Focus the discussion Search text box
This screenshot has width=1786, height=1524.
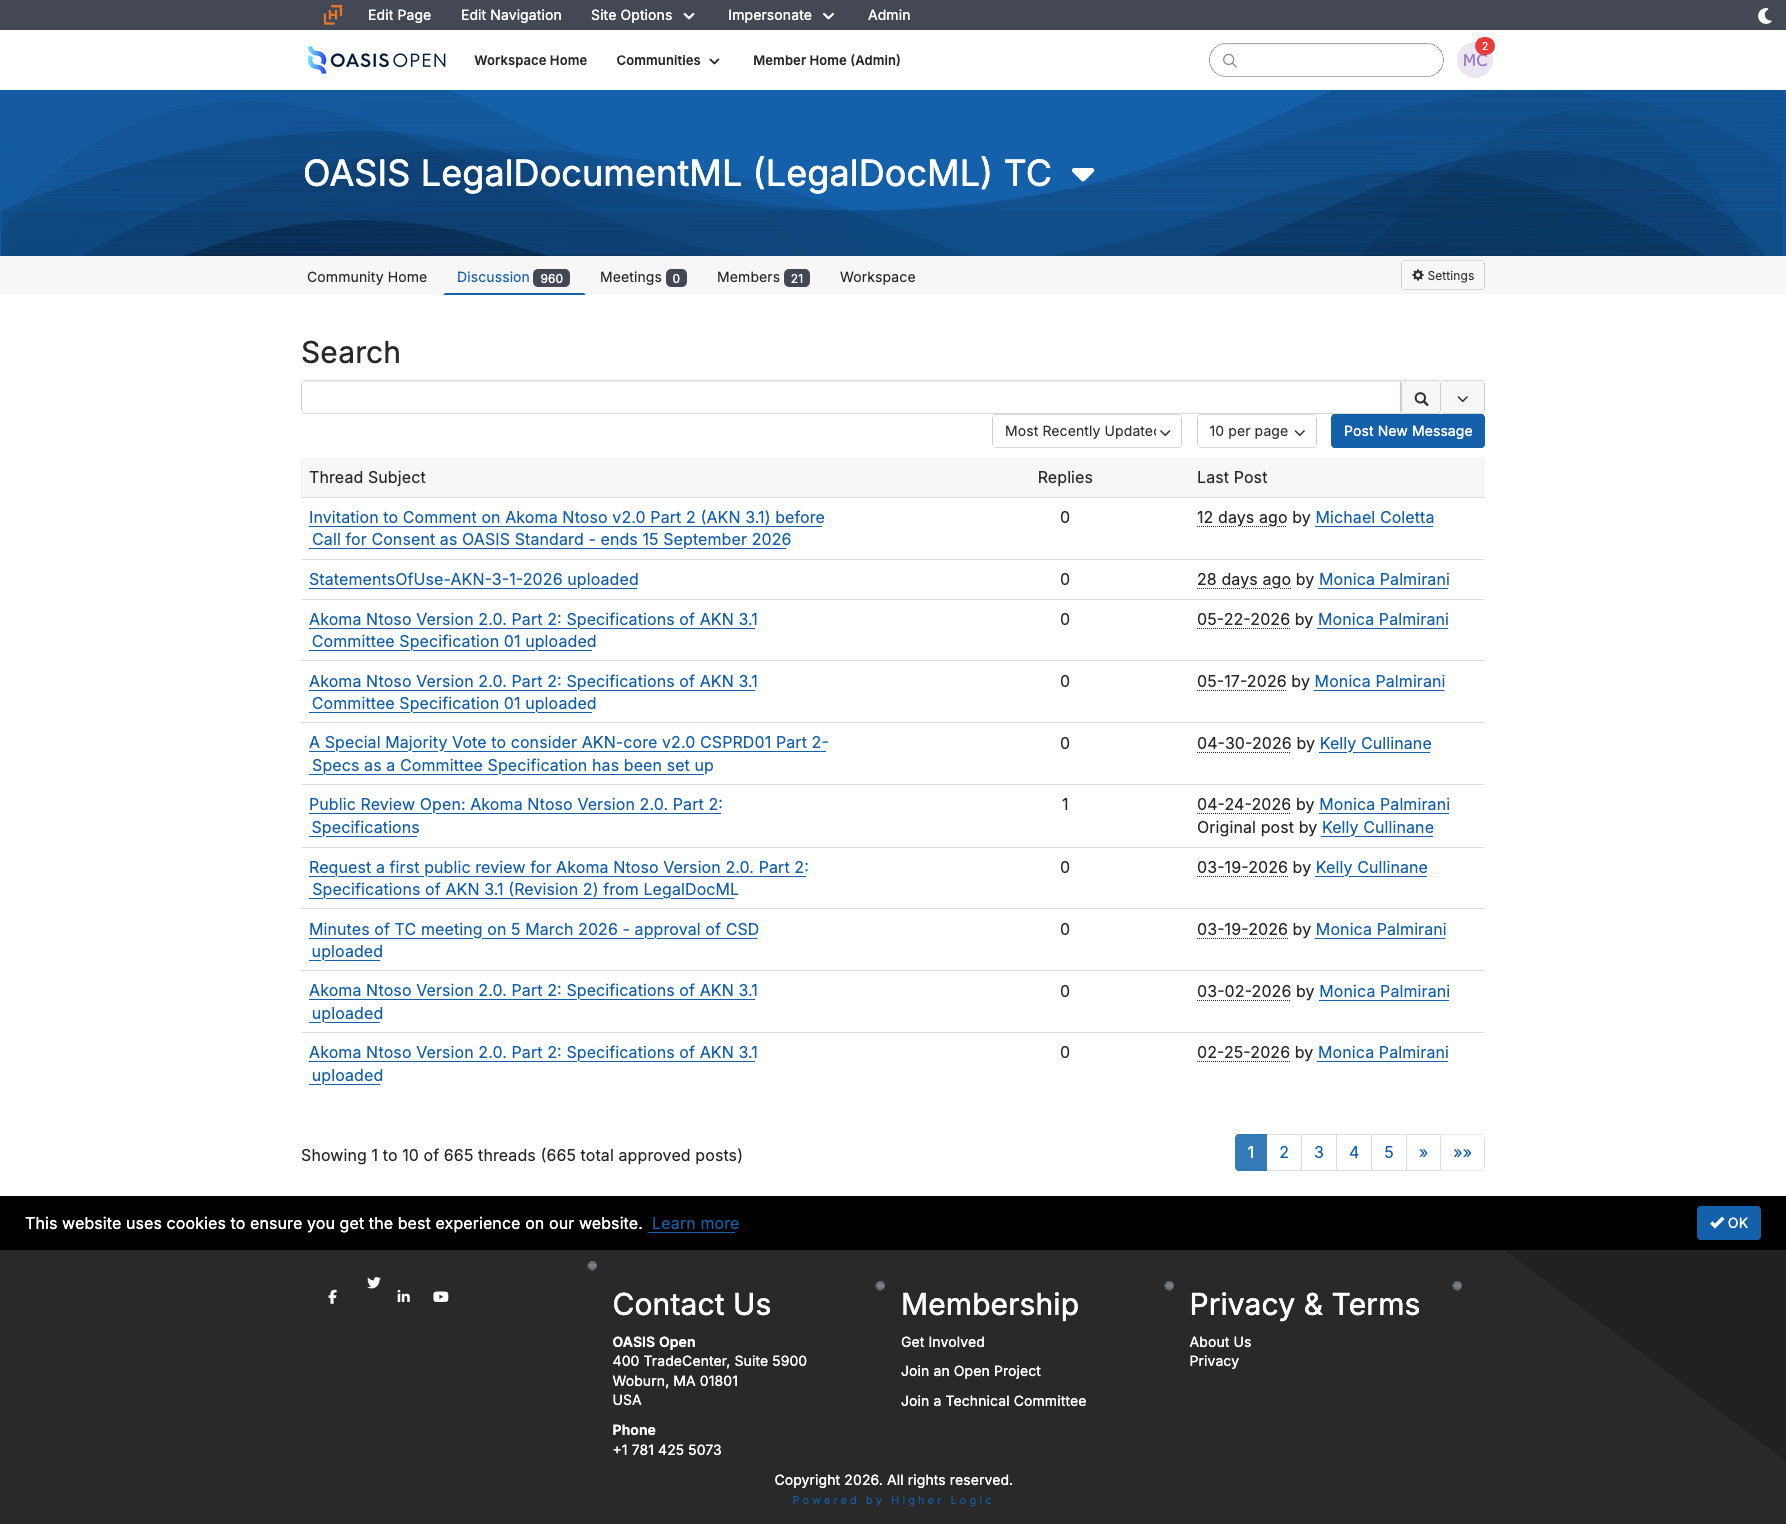click(x=851, y=397)
